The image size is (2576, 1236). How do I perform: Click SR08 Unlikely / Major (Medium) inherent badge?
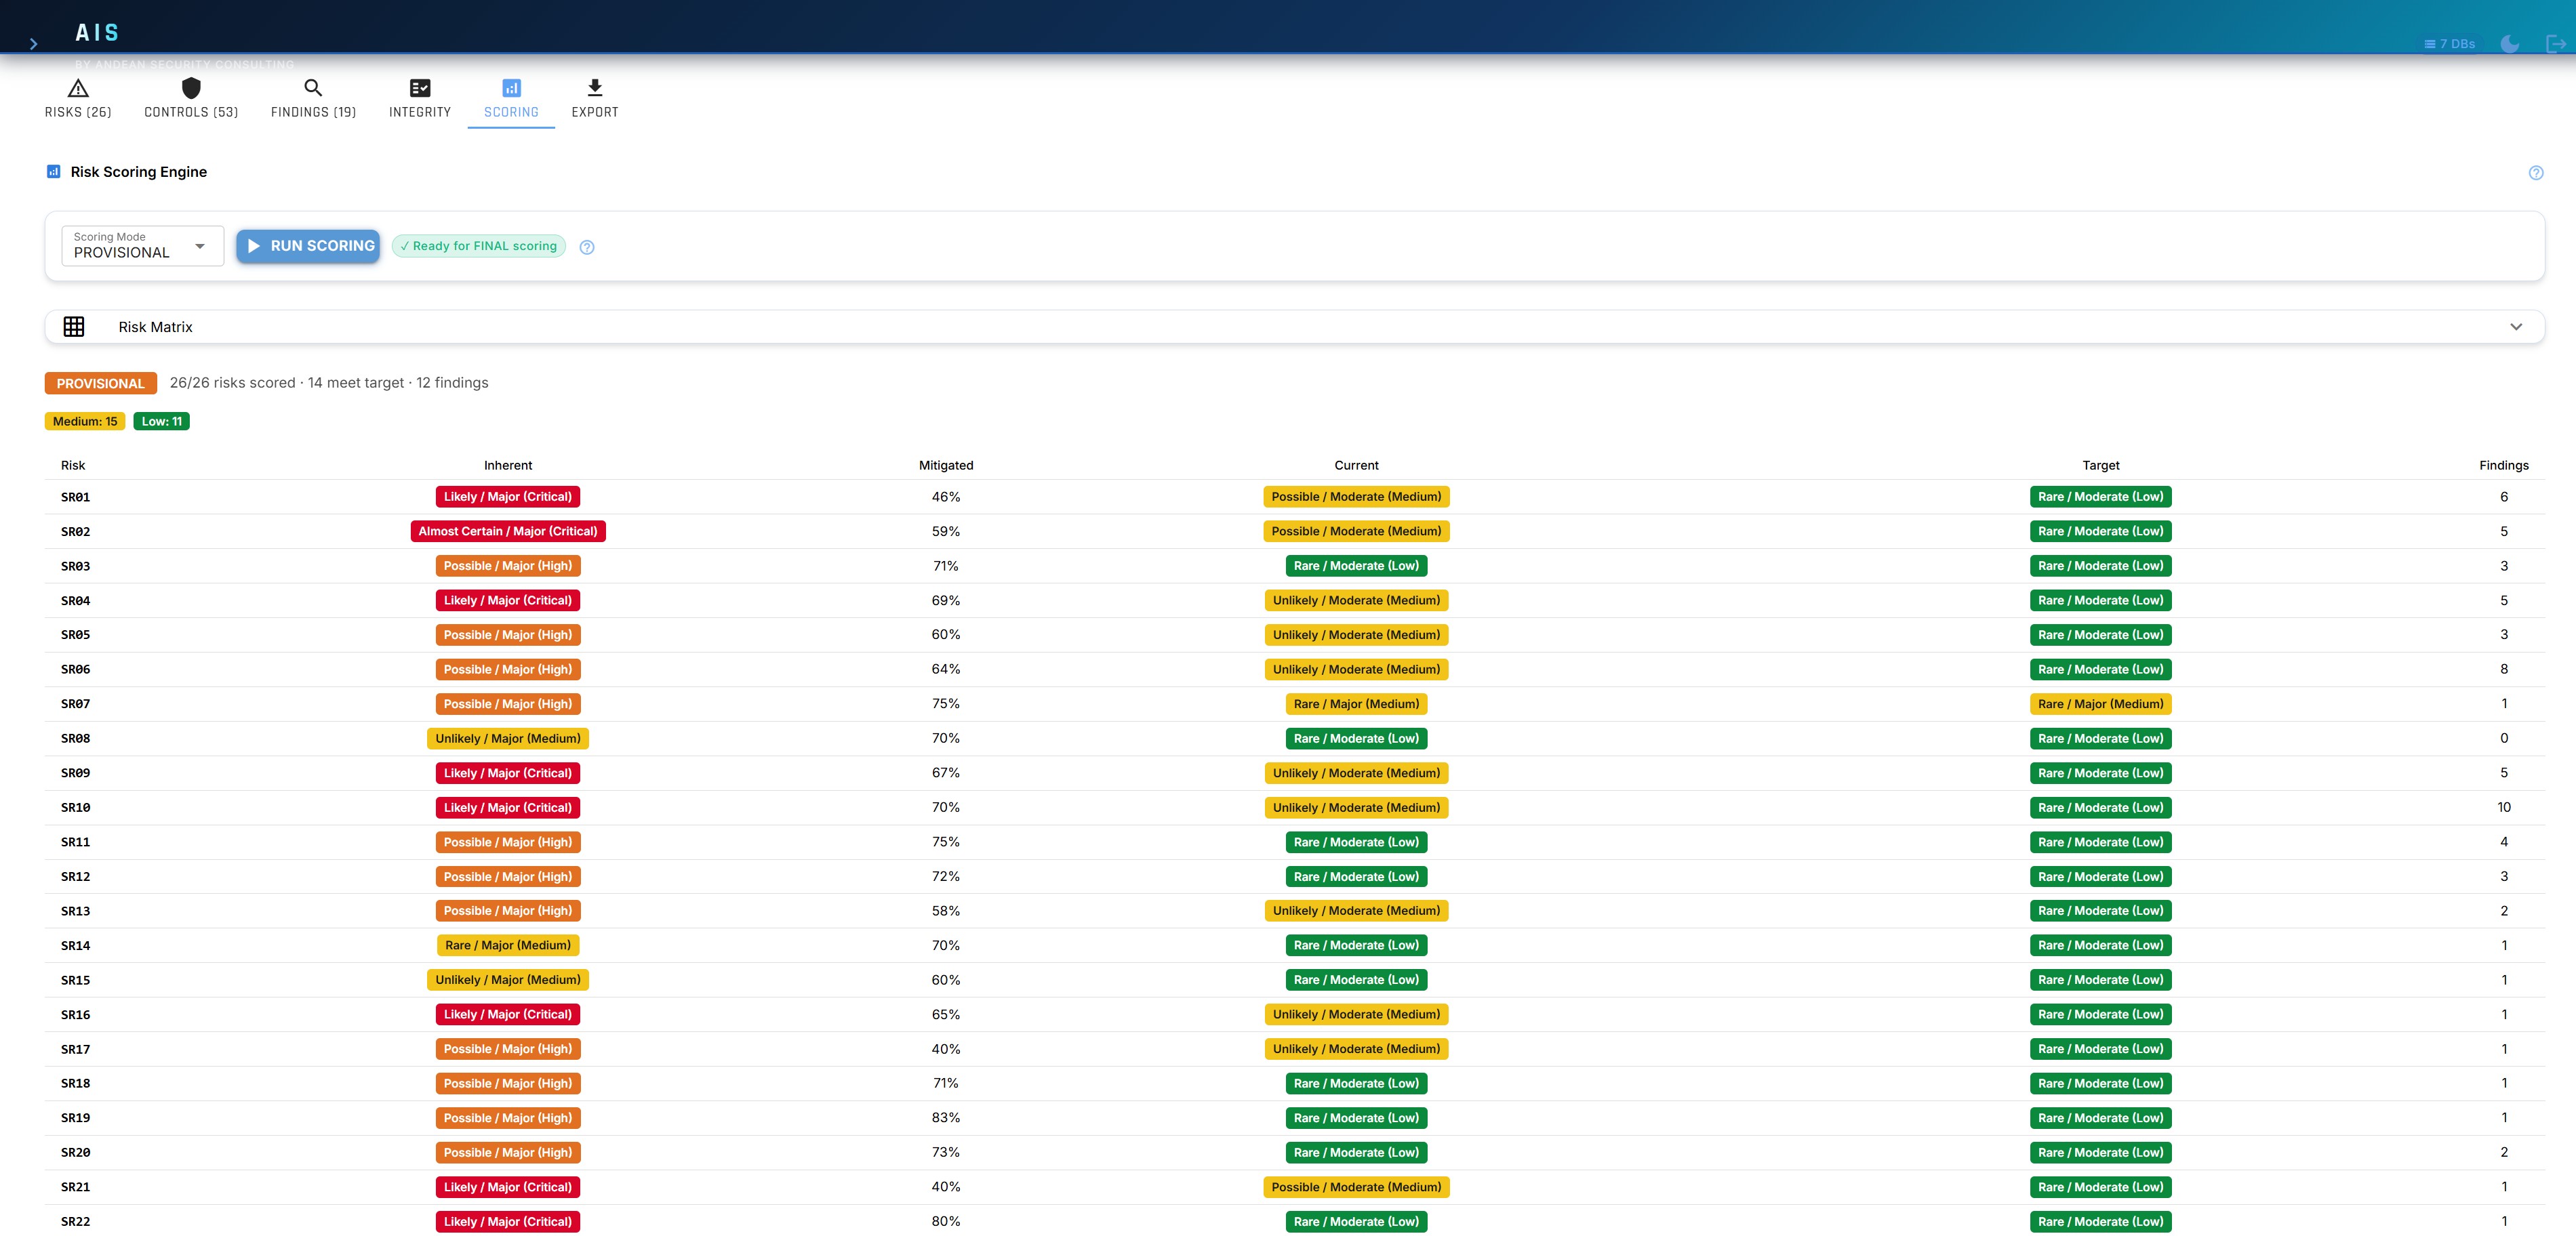click(508, 739)
